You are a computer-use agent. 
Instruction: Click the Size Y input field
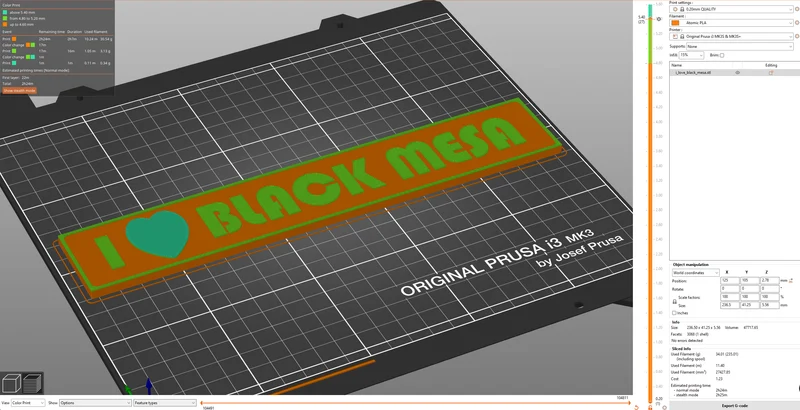tap(749, 305)
